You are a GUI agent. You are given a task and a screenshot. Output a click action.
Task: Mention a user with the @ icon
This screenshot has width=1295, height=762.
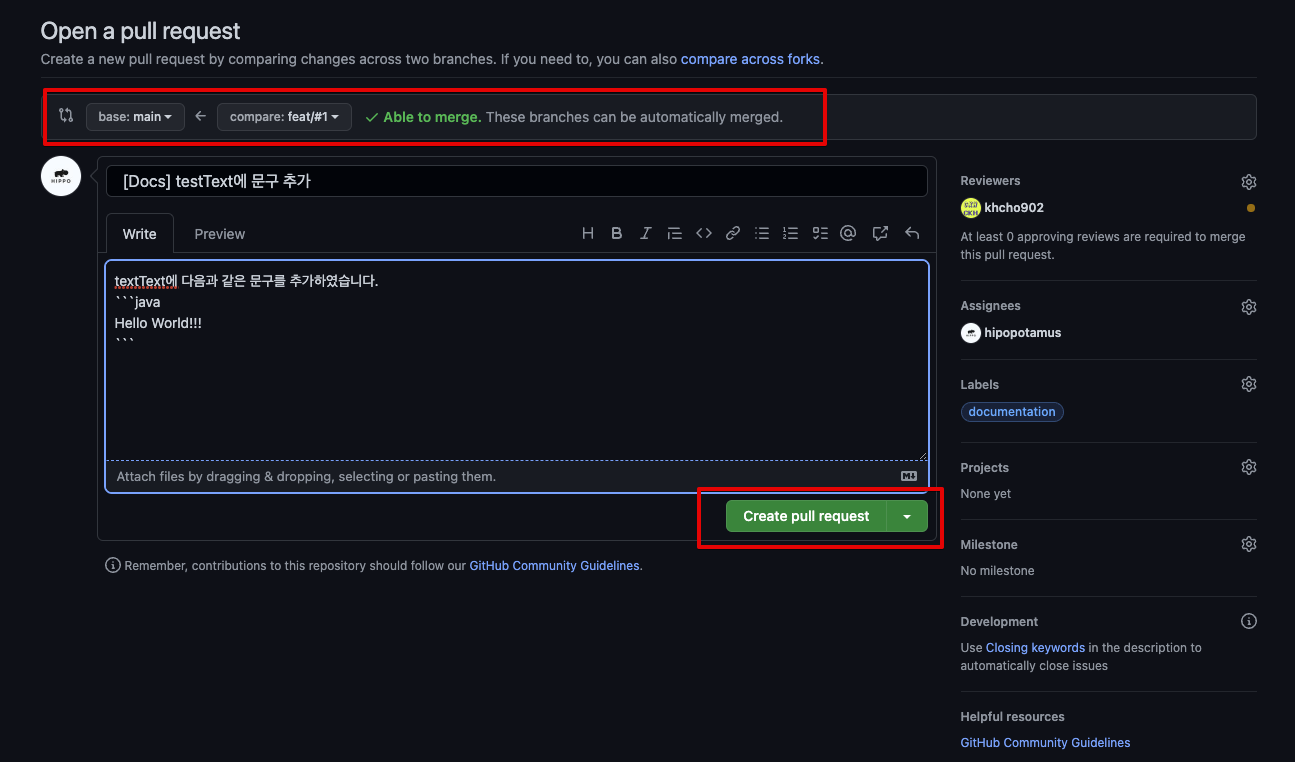(848, 233)
